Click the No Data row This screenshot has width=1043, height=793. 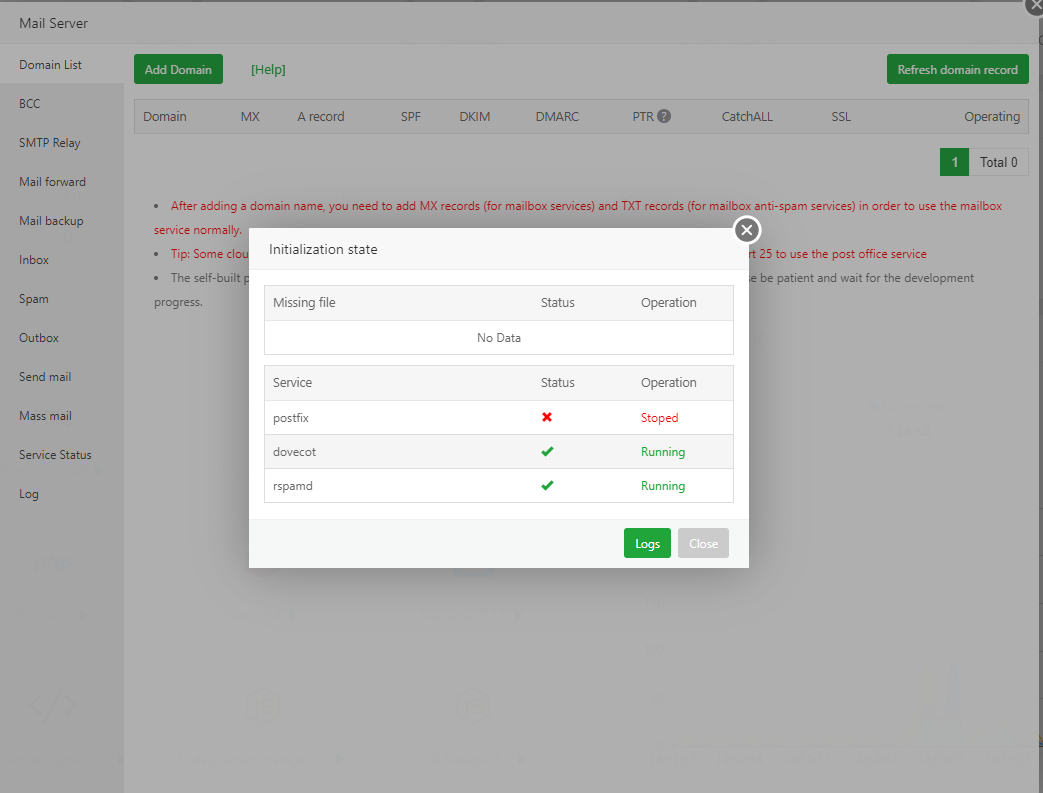pyautogui.click(x=499, y=337)
